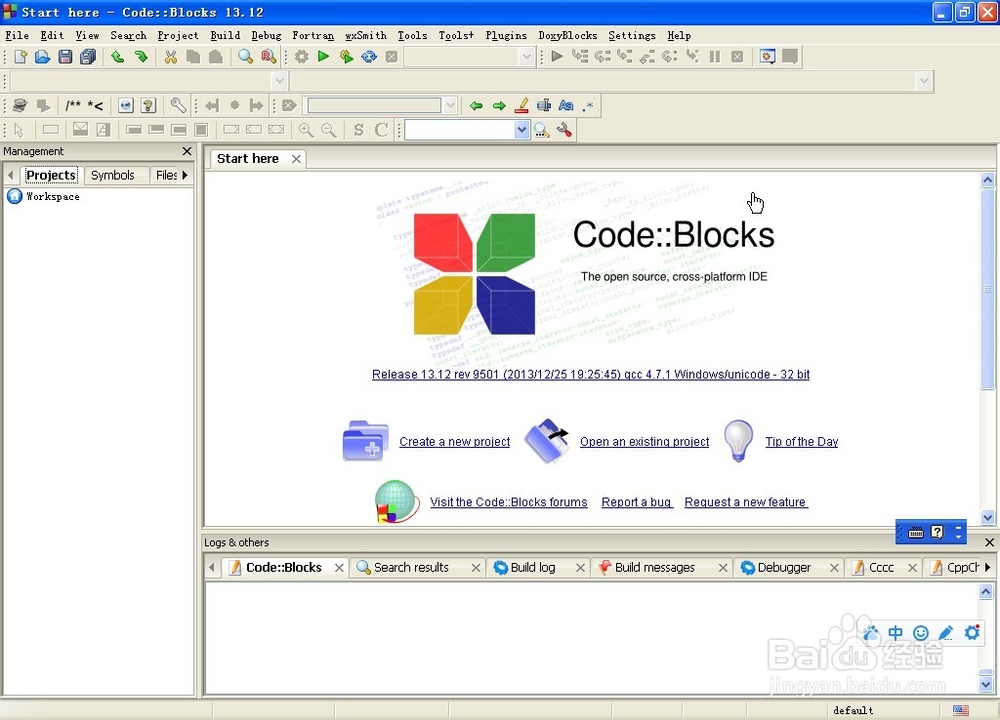Switch to the Symbols tab
Screen dimensions: 1000x720
coord(112,175)
